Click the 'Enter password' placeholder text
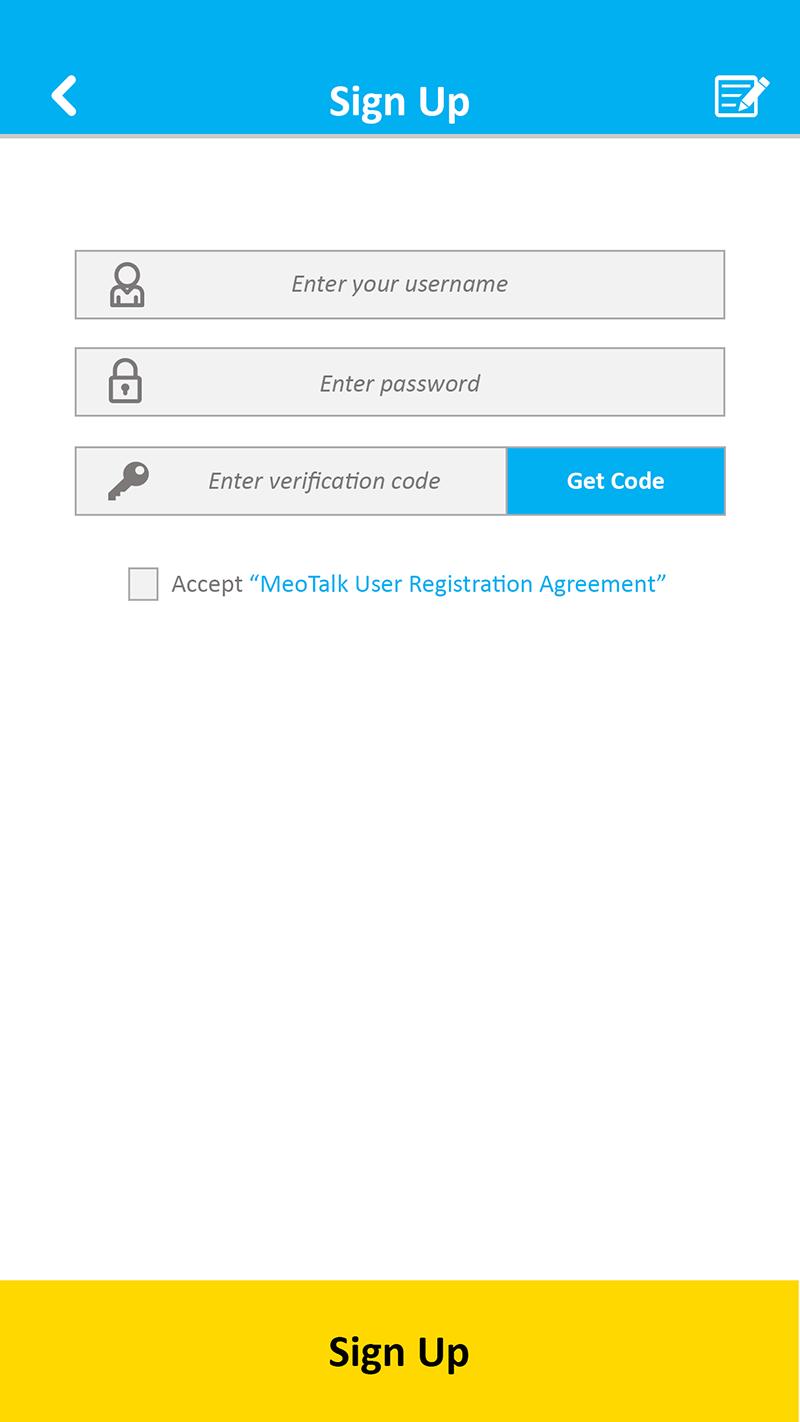This screenshot has width=800, height=1422. click(x=399, y=383)
